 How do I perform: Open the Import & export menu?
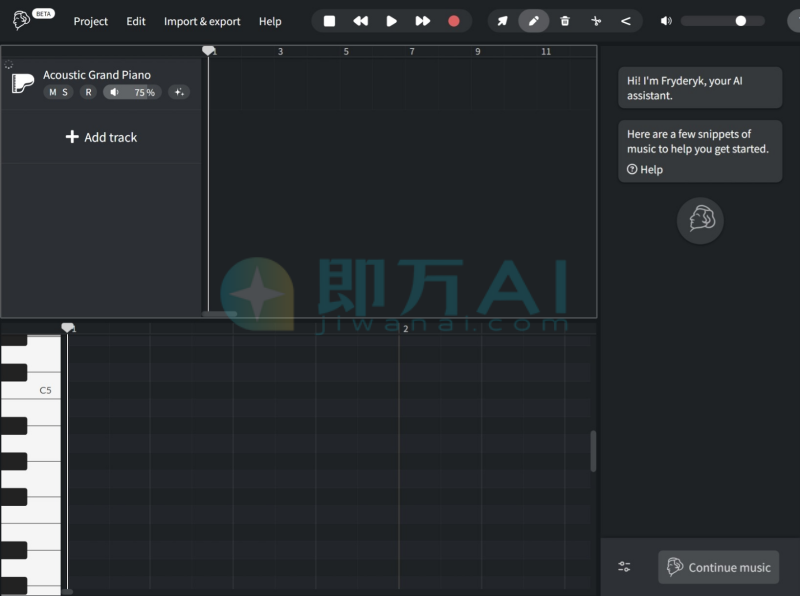pos(202,21)
